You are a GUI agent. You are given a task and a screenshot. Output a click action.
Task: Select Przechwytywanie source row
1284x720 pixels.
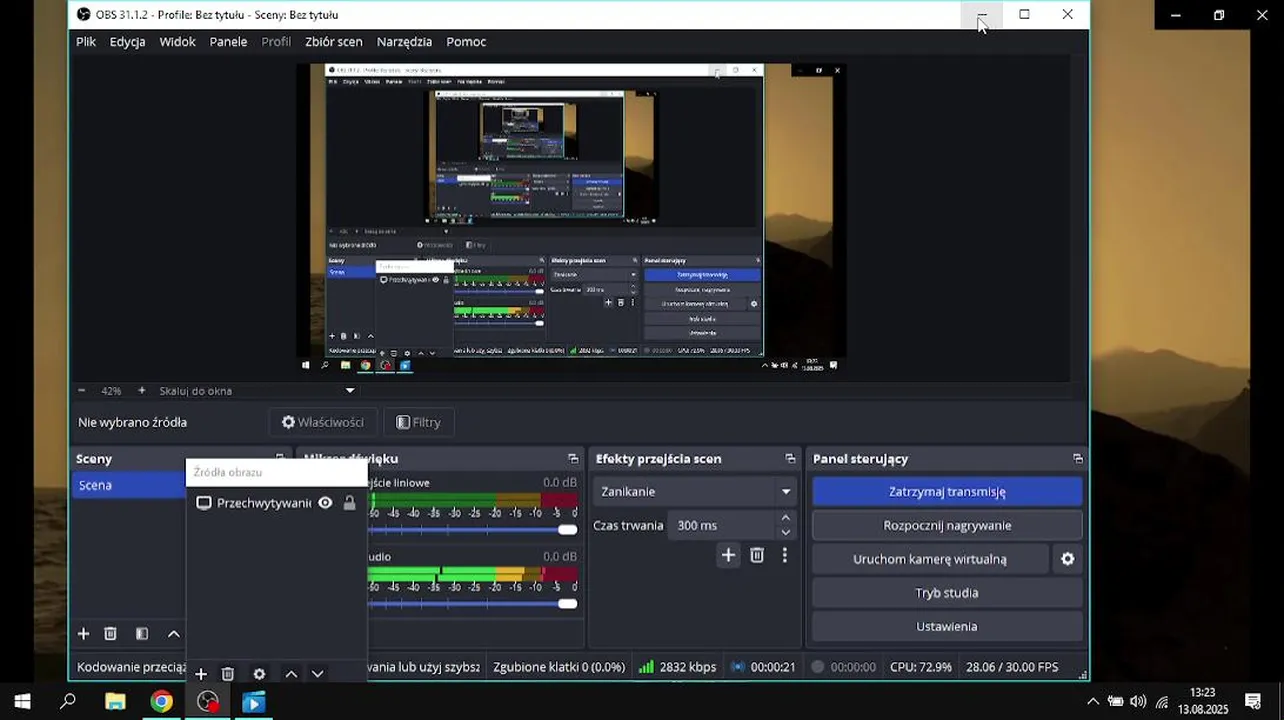(x=277, y=503)
